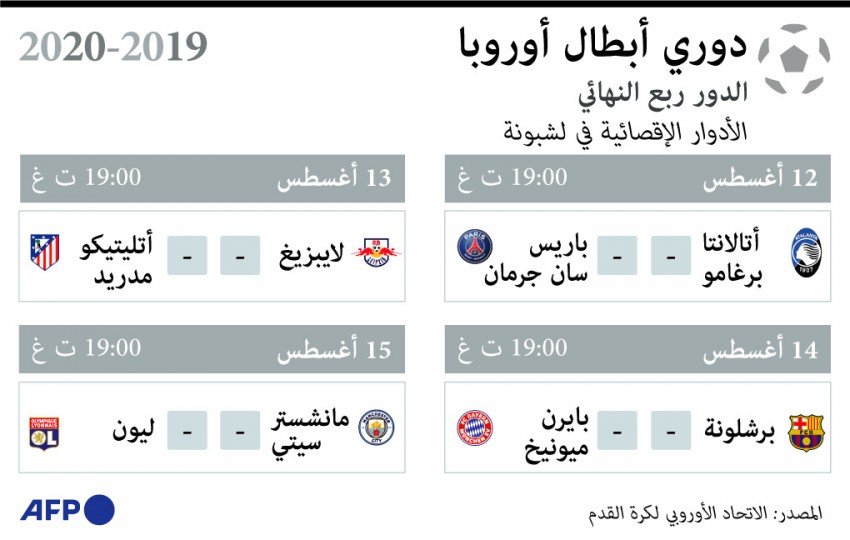Click the Atletico Madrid crest
Image resolution: width=850 pixels, height=540 pixels.
(46, 253)
